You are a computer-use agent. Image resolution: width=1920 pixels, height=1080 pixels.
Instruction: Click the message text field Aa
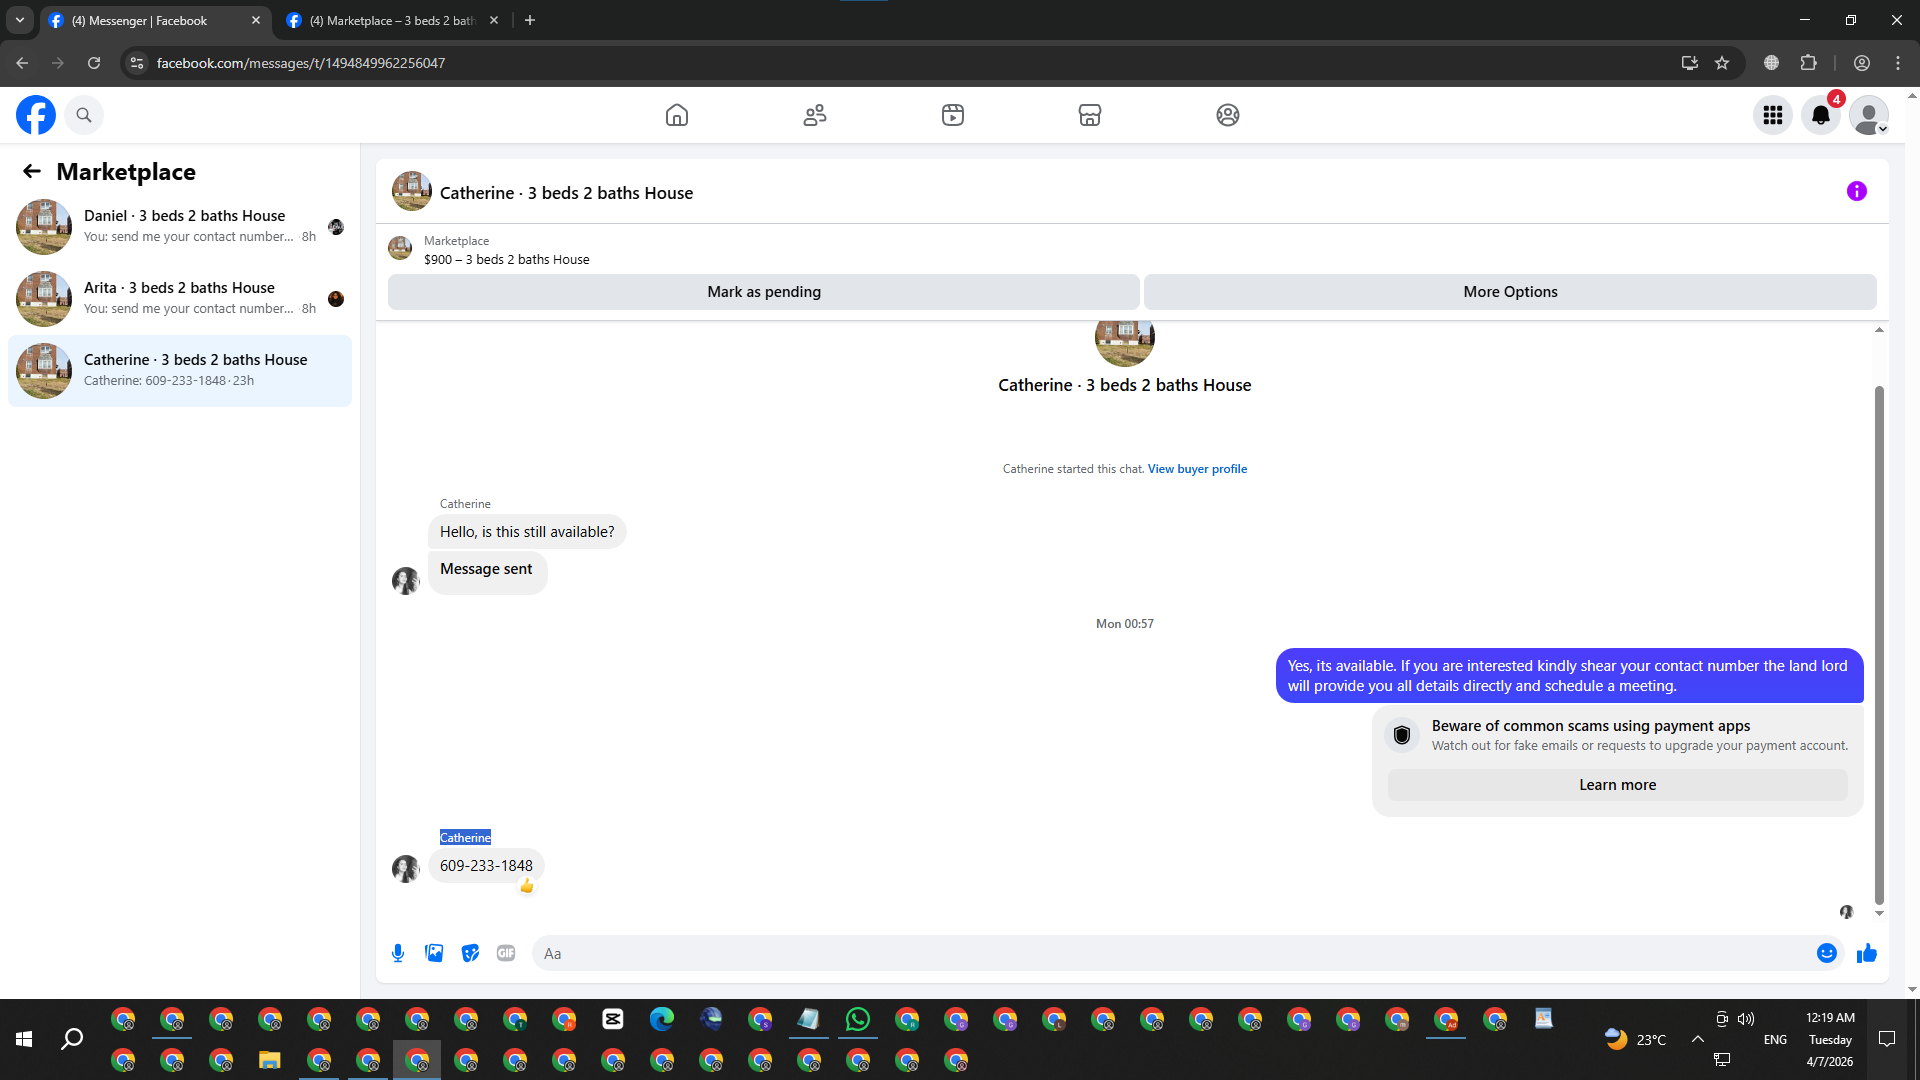tap(1170, 953)
